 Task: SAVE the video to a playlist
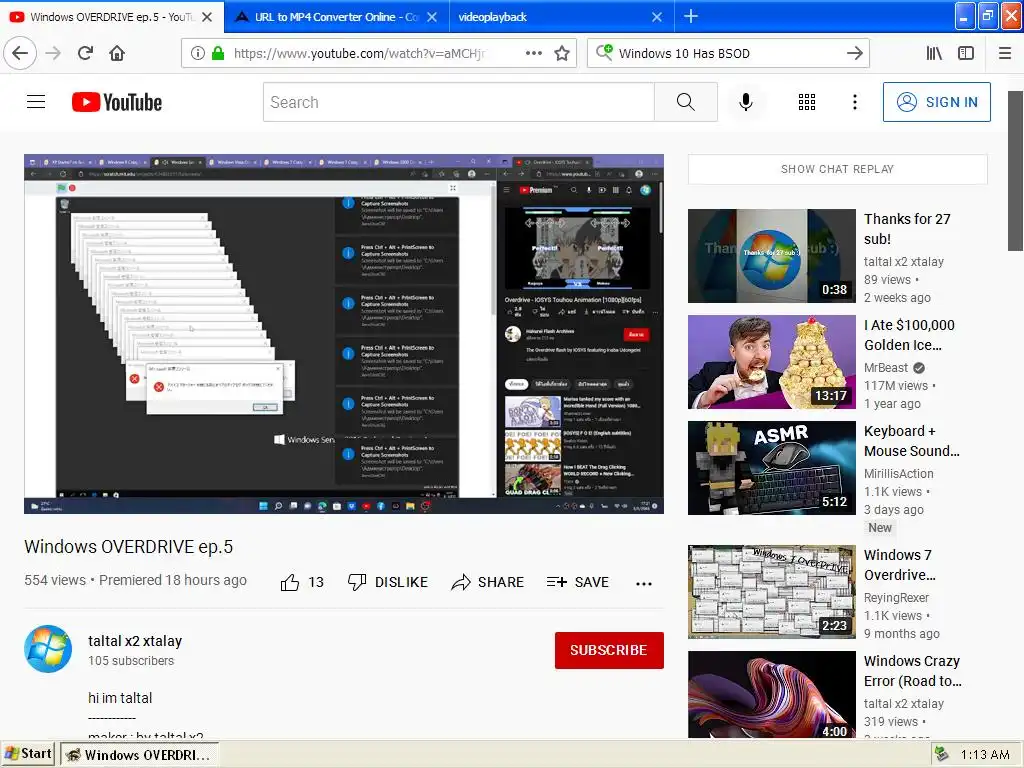pos(577,582)
